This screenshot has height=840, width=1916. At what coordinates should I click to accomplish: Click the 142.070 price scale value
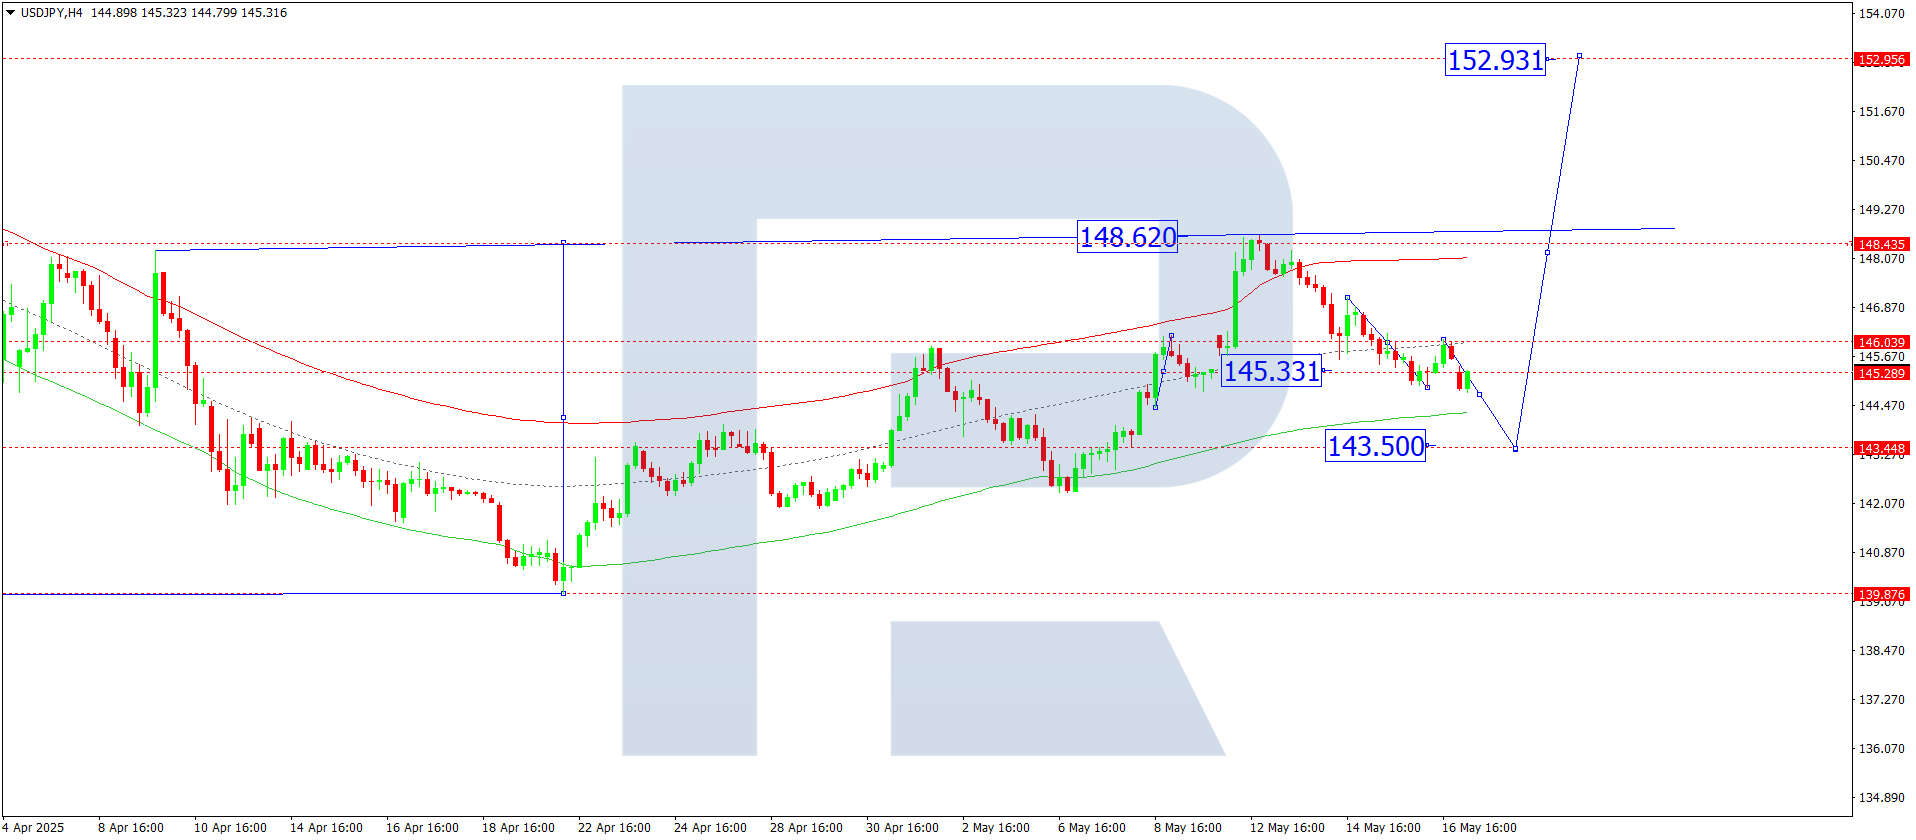tap(1881, 504)
